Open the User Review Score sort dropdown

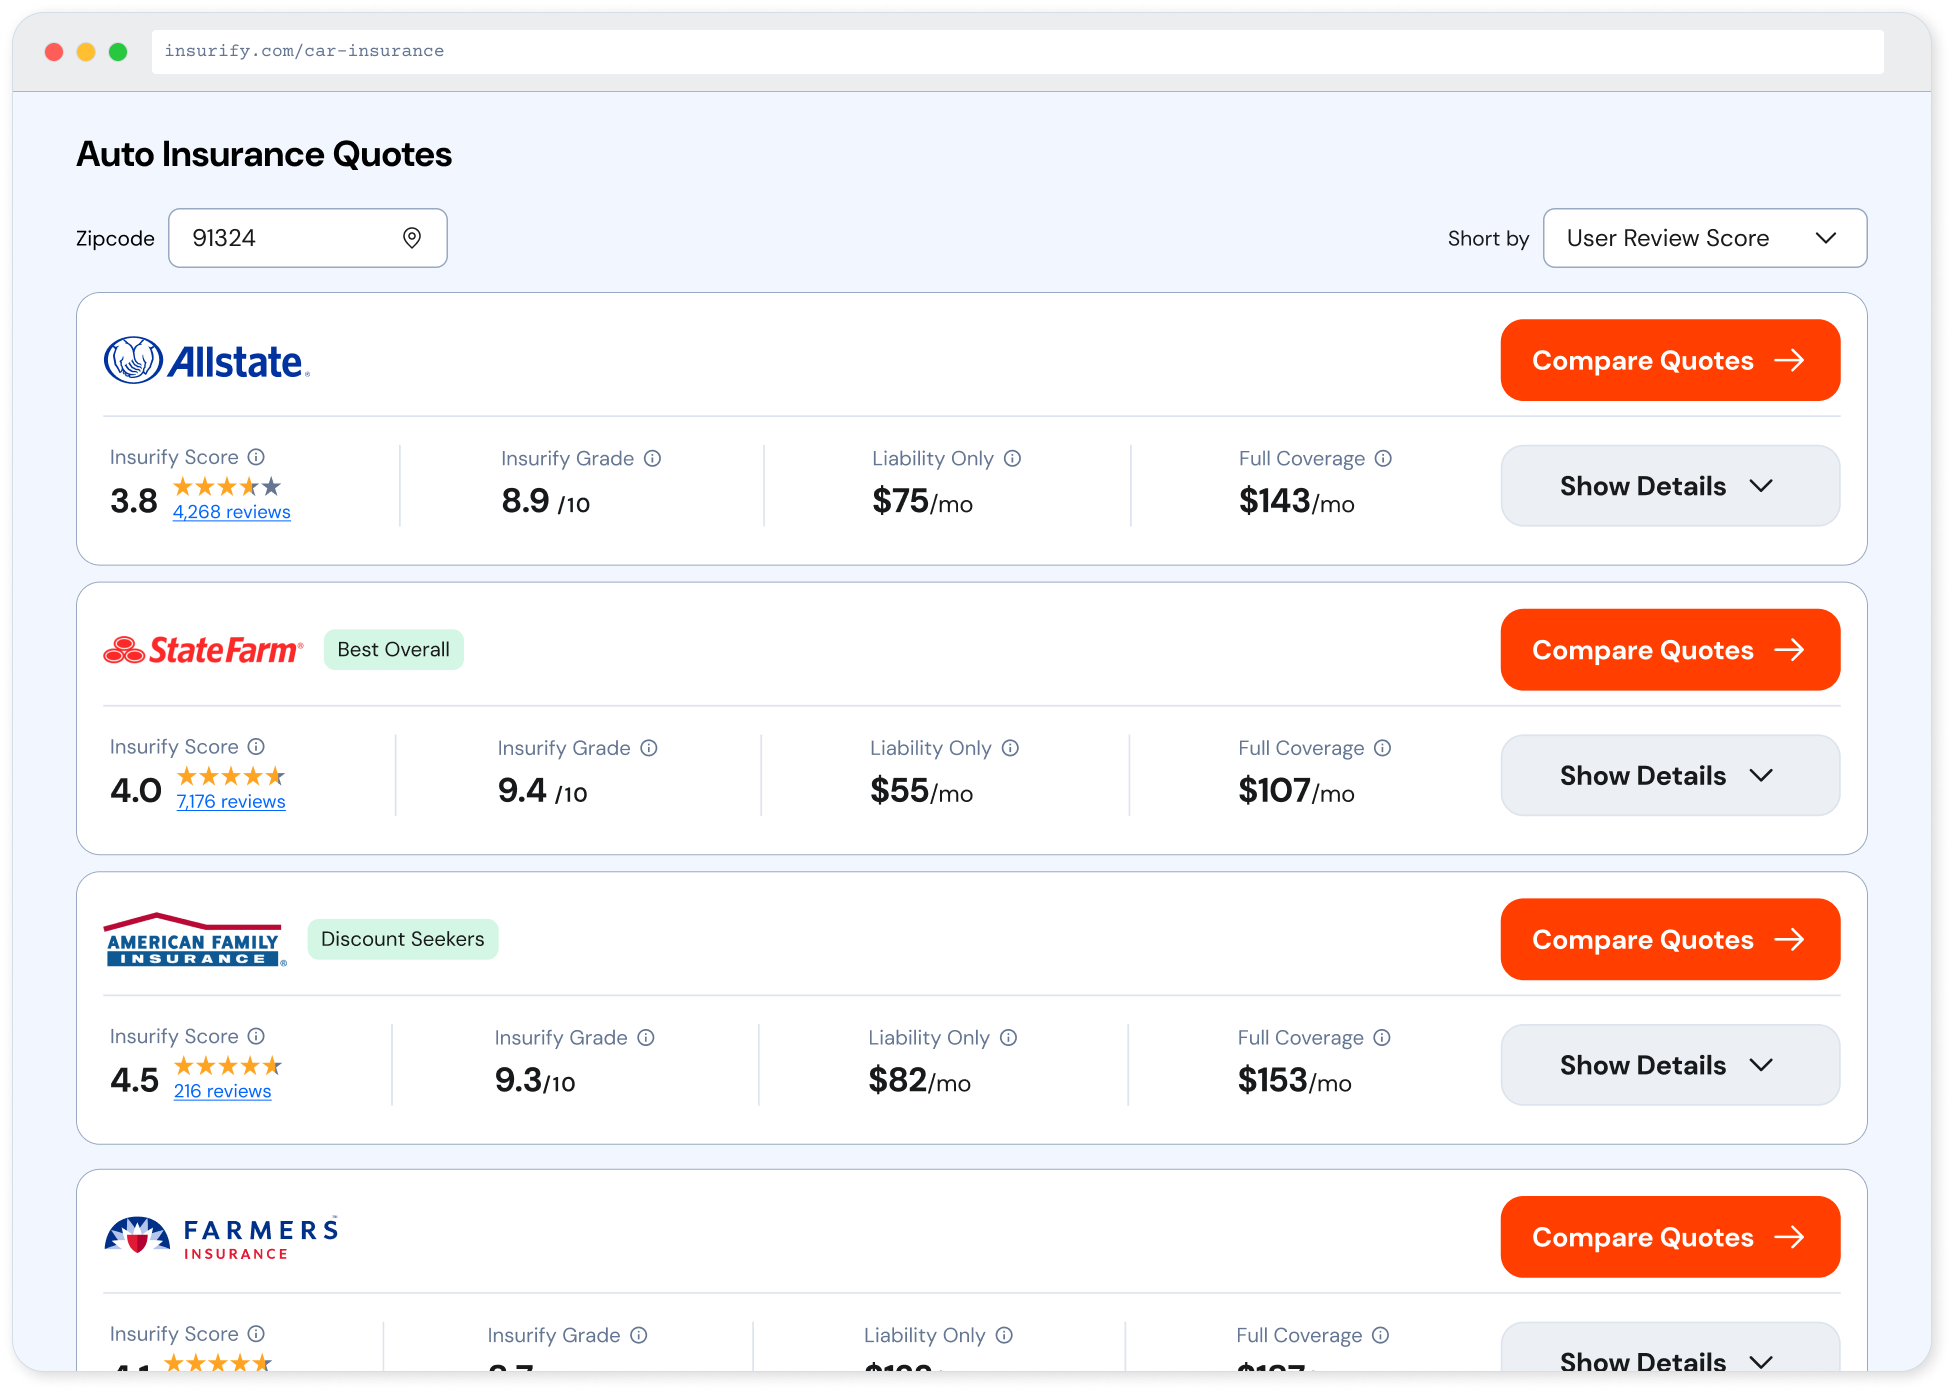(1704, 238)
